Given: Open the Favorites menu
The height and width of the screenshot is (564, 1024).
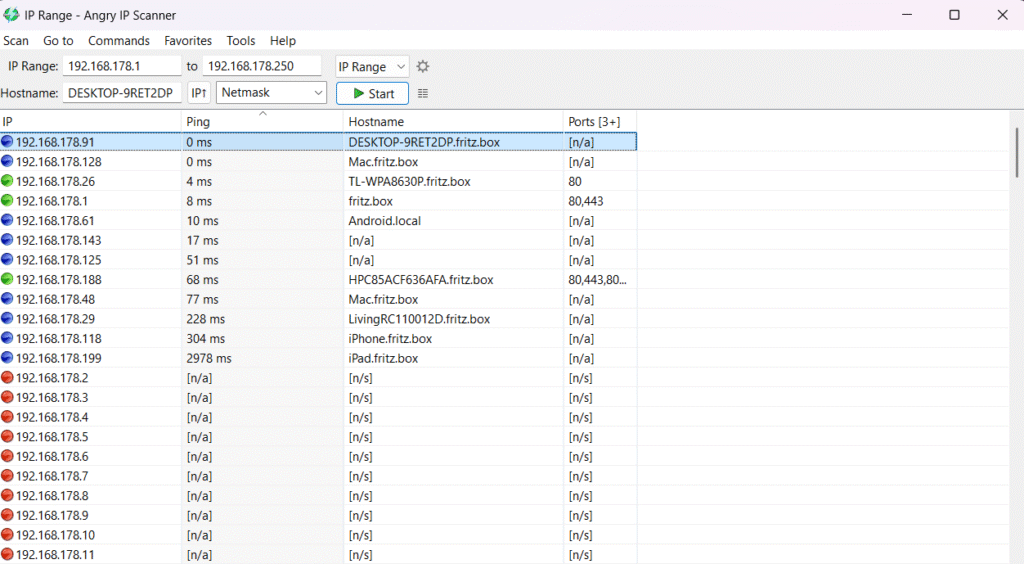Looking at the screenshot, I should (x=188, y=41).
